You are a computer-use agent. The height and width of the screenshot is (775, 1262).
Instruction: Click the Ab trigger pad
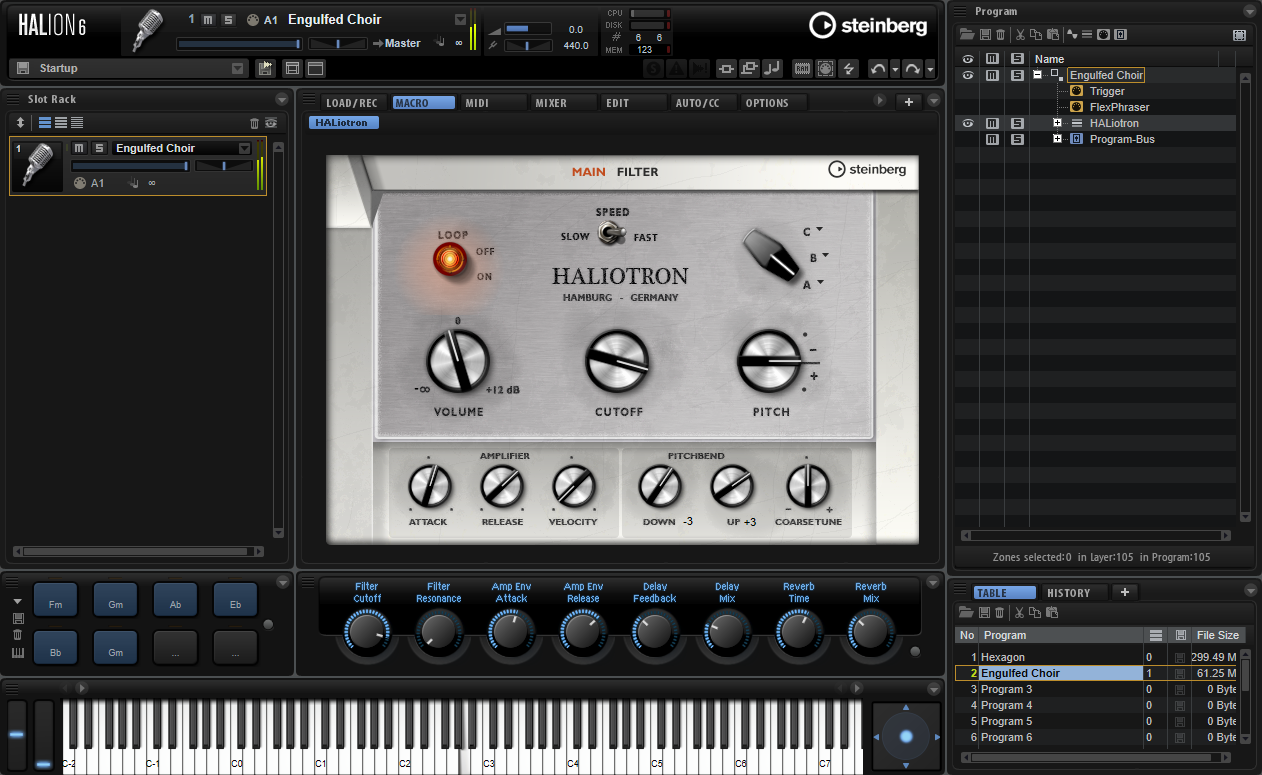[176, 600]
